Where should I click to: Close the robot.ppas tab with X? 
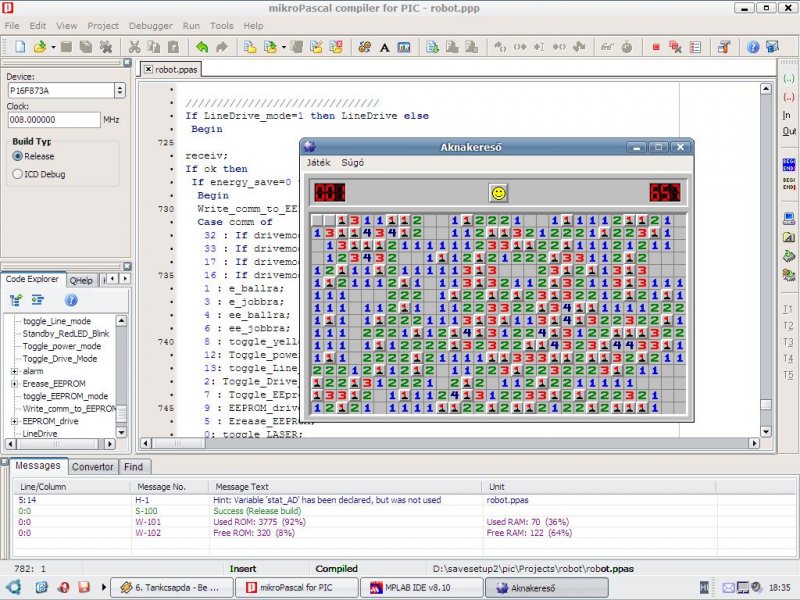click(x=148, y=69)
